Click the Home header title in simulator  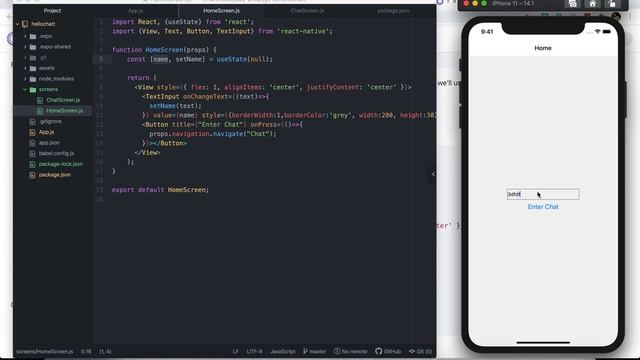[543, 48]
